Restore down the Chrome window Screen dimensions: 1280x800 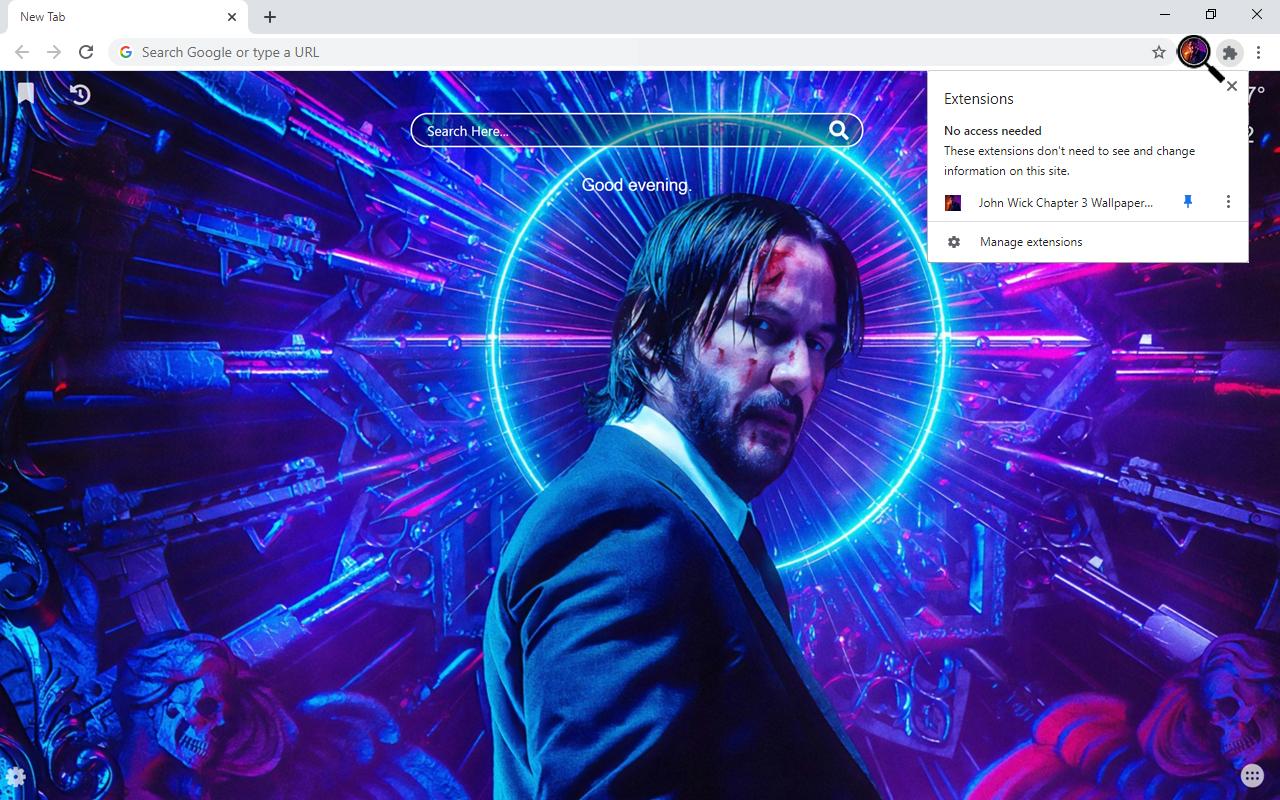pos(1211,15)
